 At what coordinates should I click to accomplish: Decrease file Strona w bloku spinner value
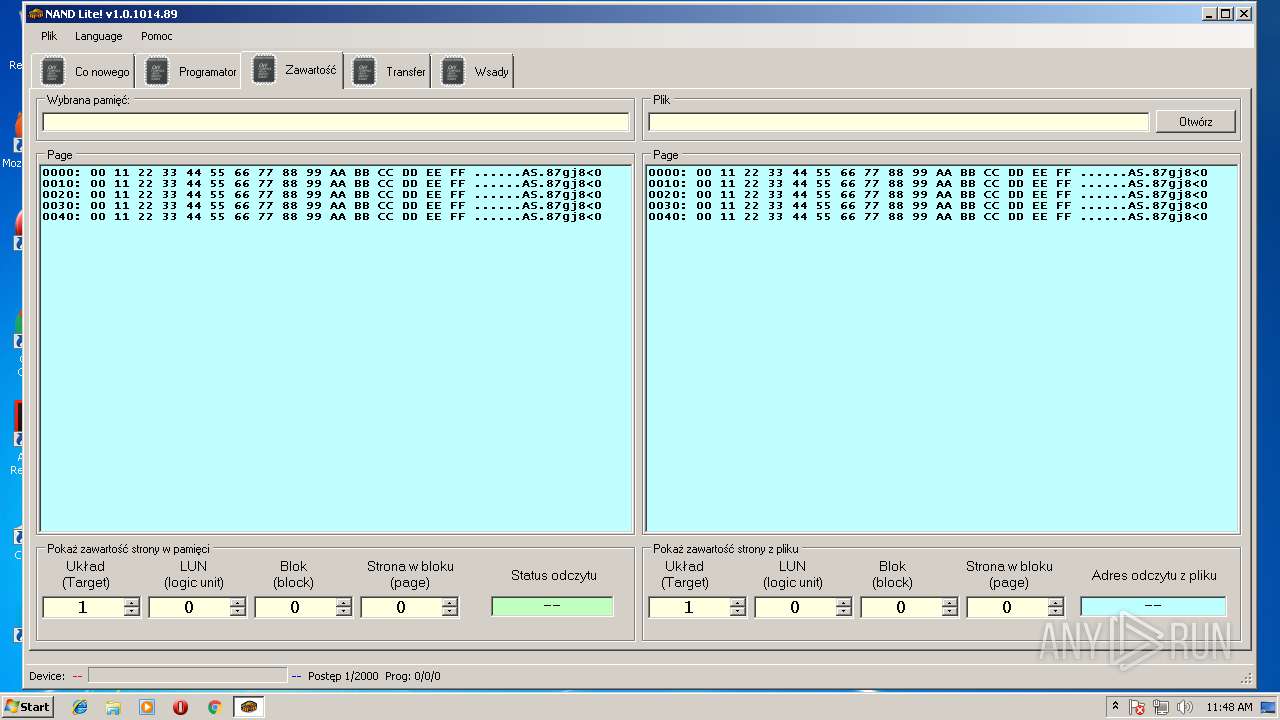[x=1055, y=611]
